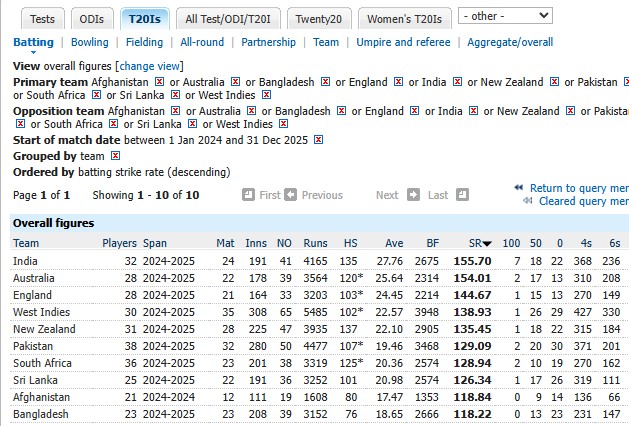
Task: Remove New Zealand from Primary team filter
Action: click(x=554, y=82)
